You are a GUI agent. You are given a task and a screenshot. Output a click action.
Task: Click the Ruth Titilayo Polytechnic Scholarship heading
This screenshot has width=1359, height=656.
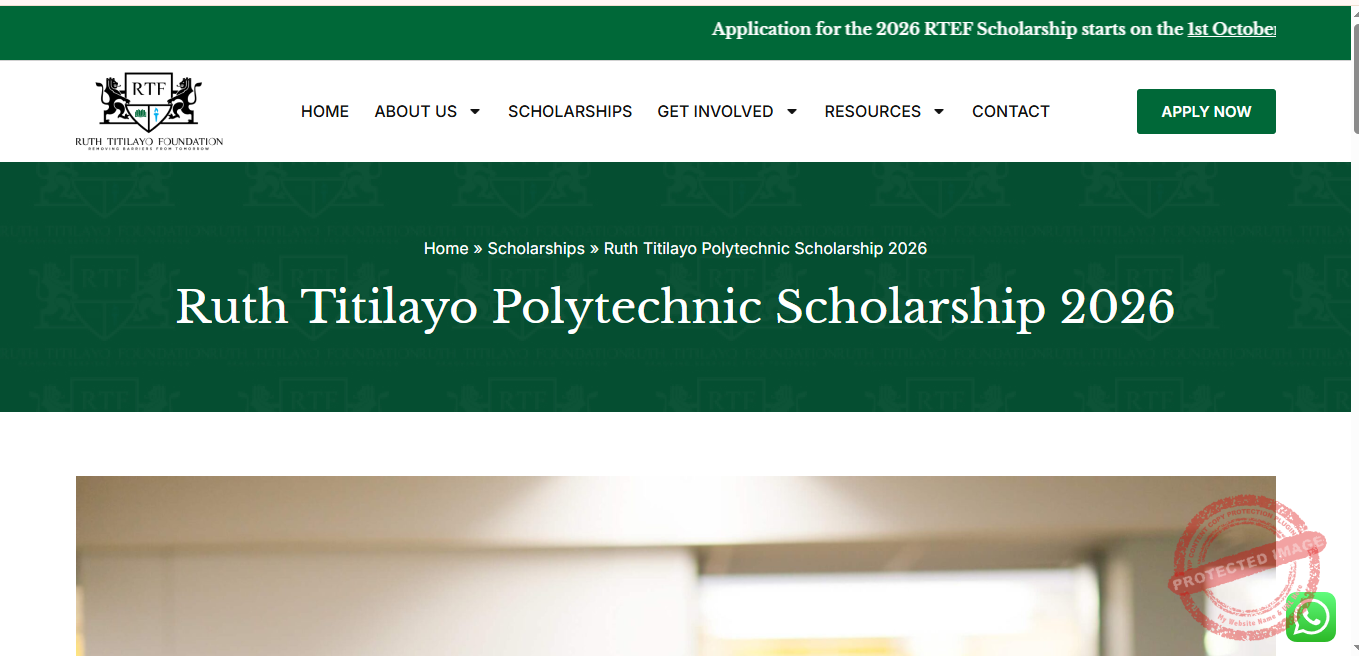[675, 307]
